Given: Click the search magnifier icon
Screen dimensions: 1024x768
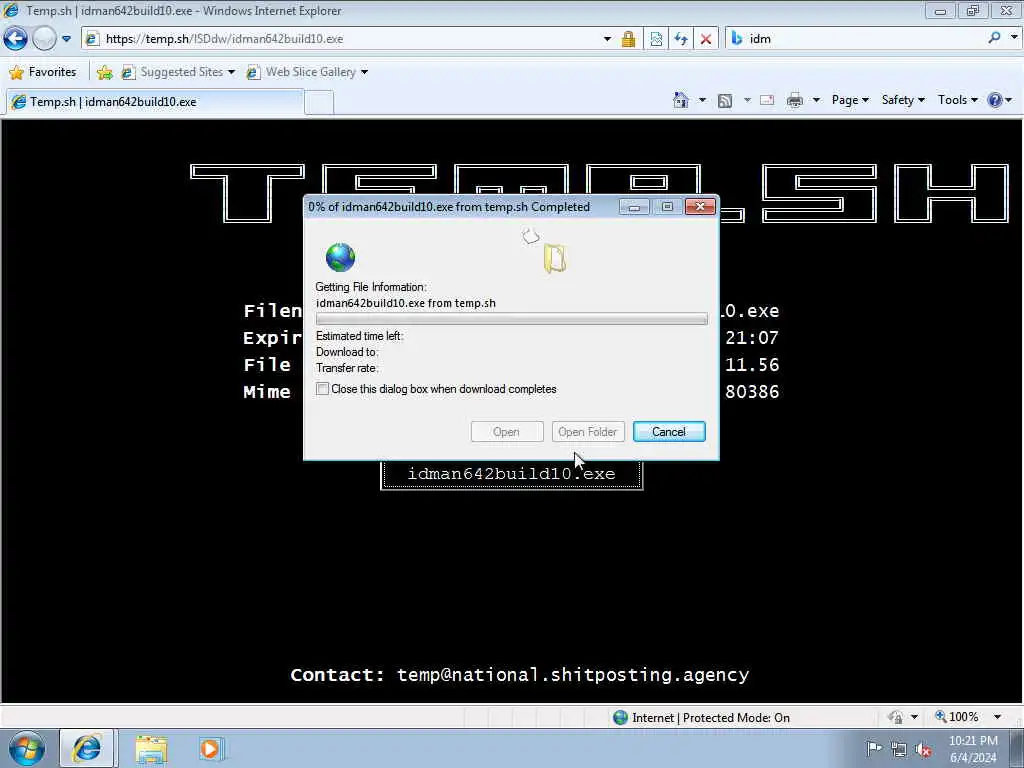Looking at the screenshot, I should click(x=994, y=38).
